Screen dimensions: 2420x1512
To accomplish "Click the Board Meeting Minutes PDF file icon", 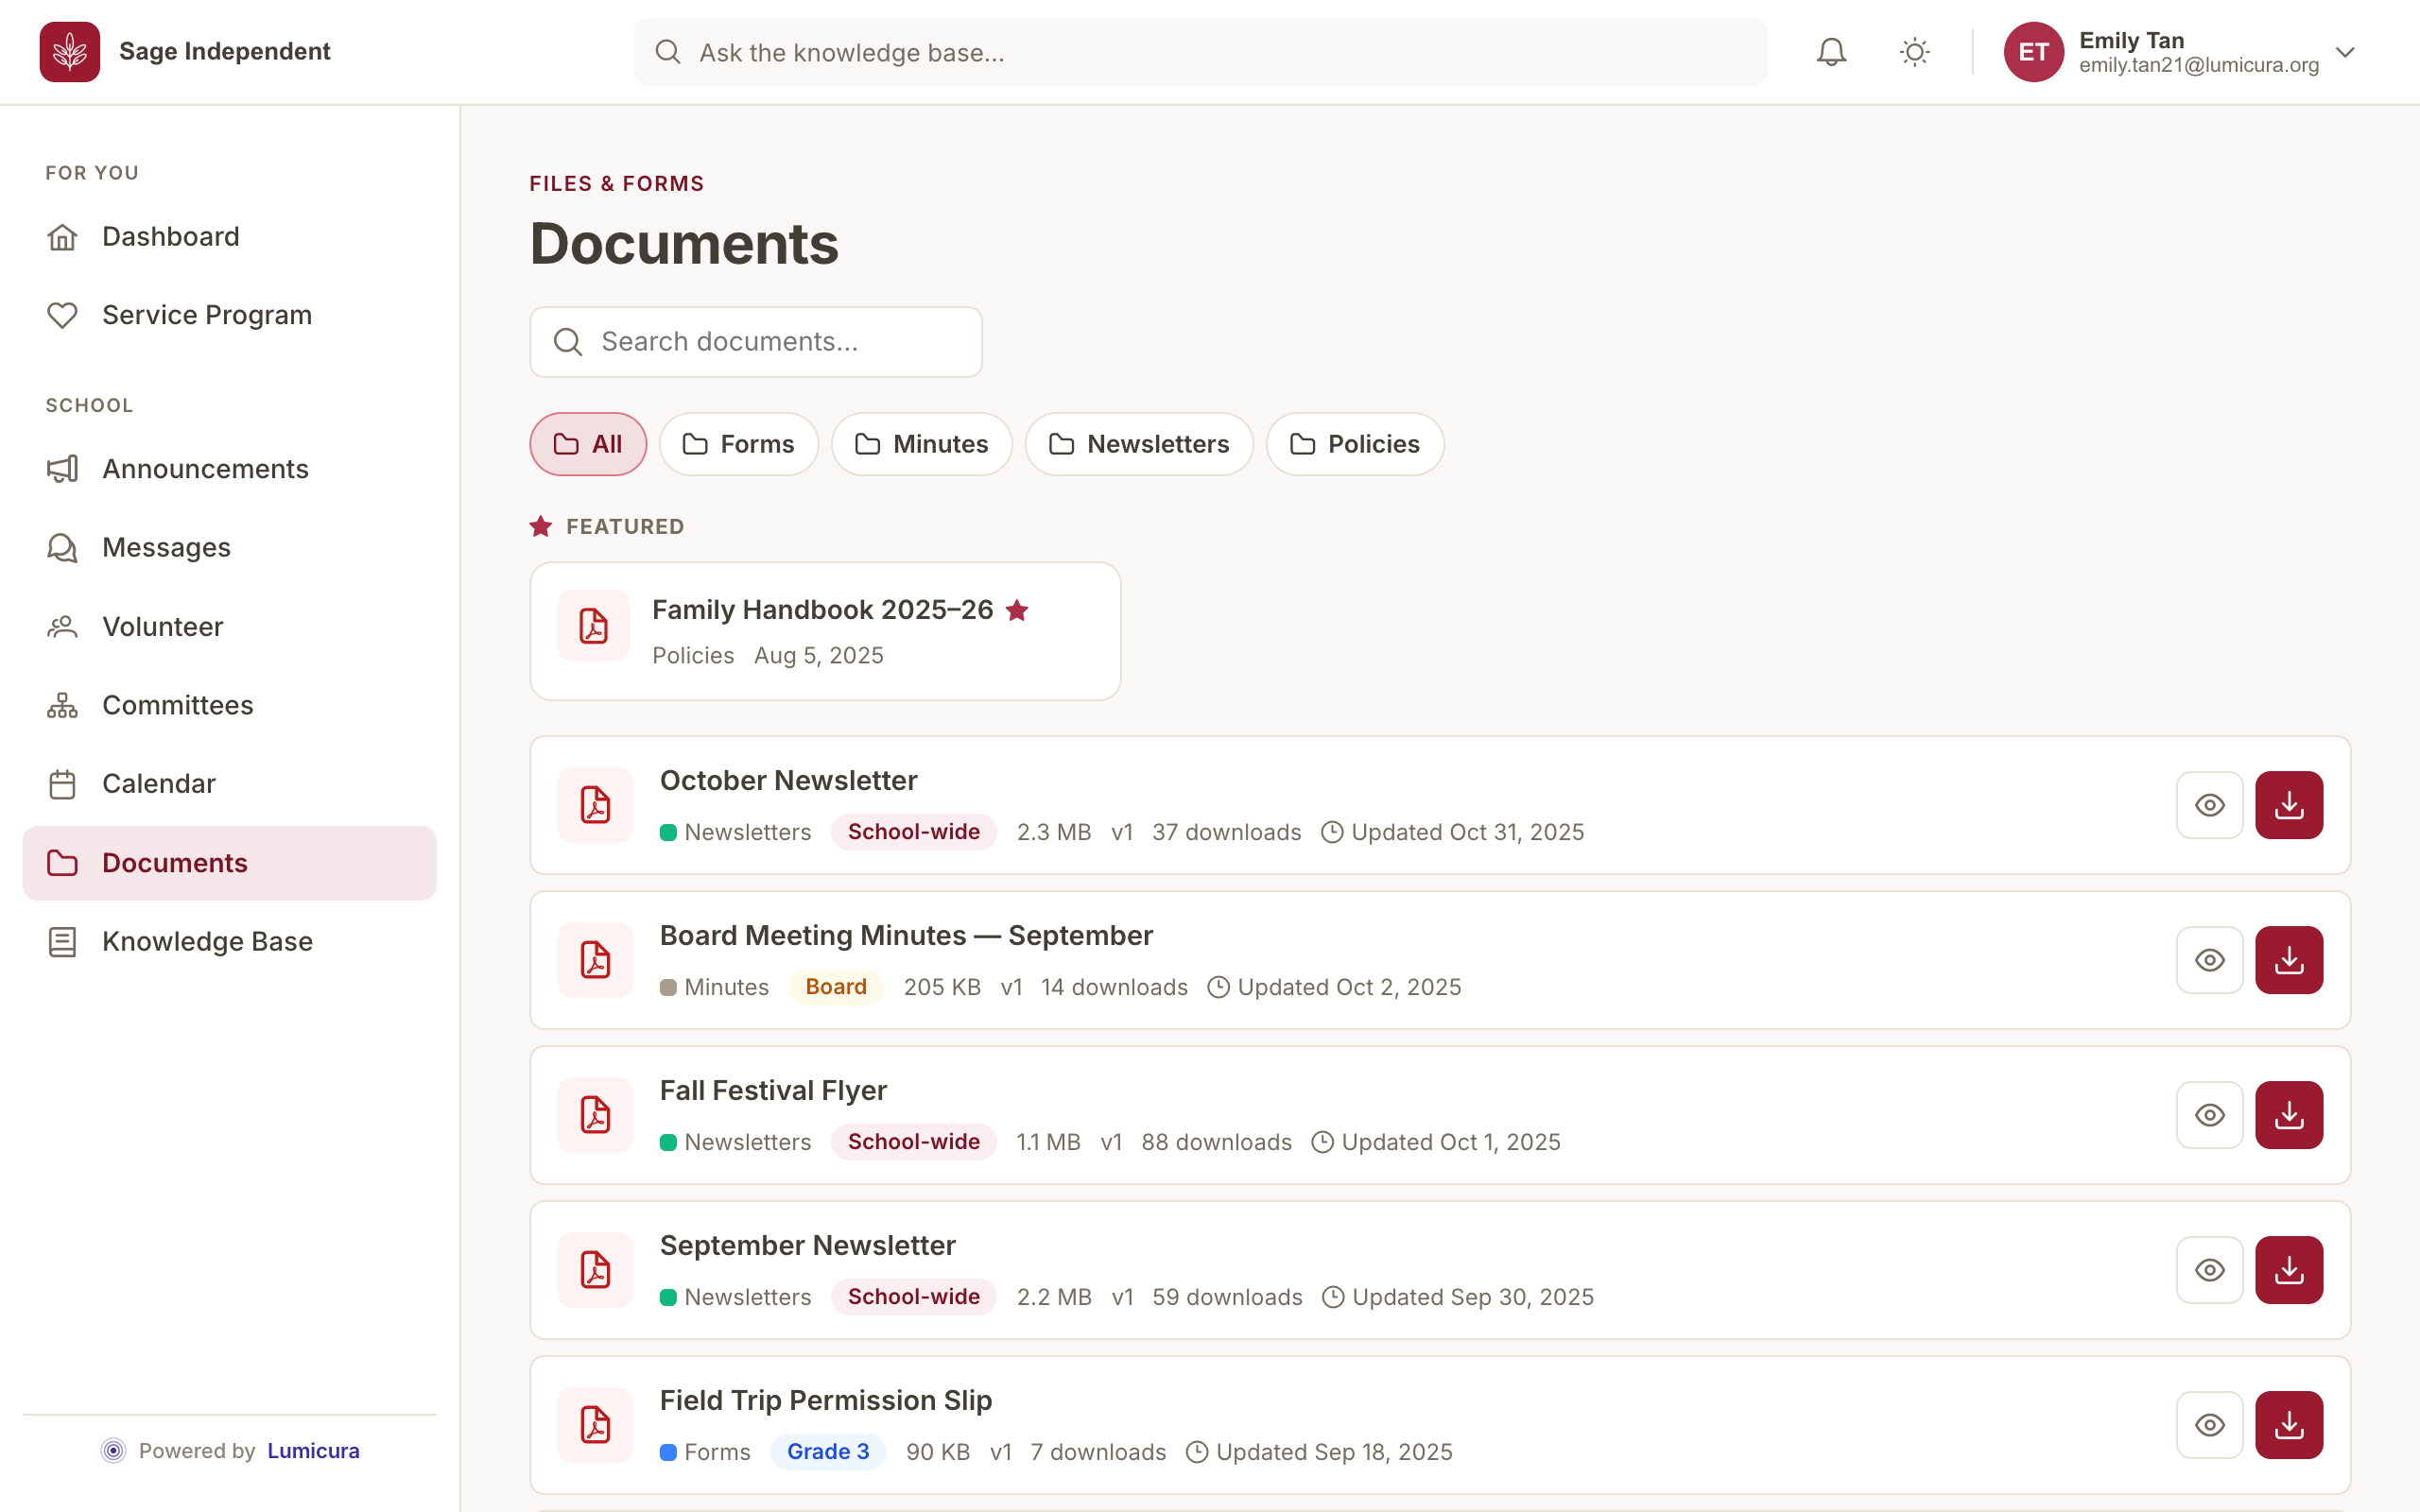I will pos(596,960).
